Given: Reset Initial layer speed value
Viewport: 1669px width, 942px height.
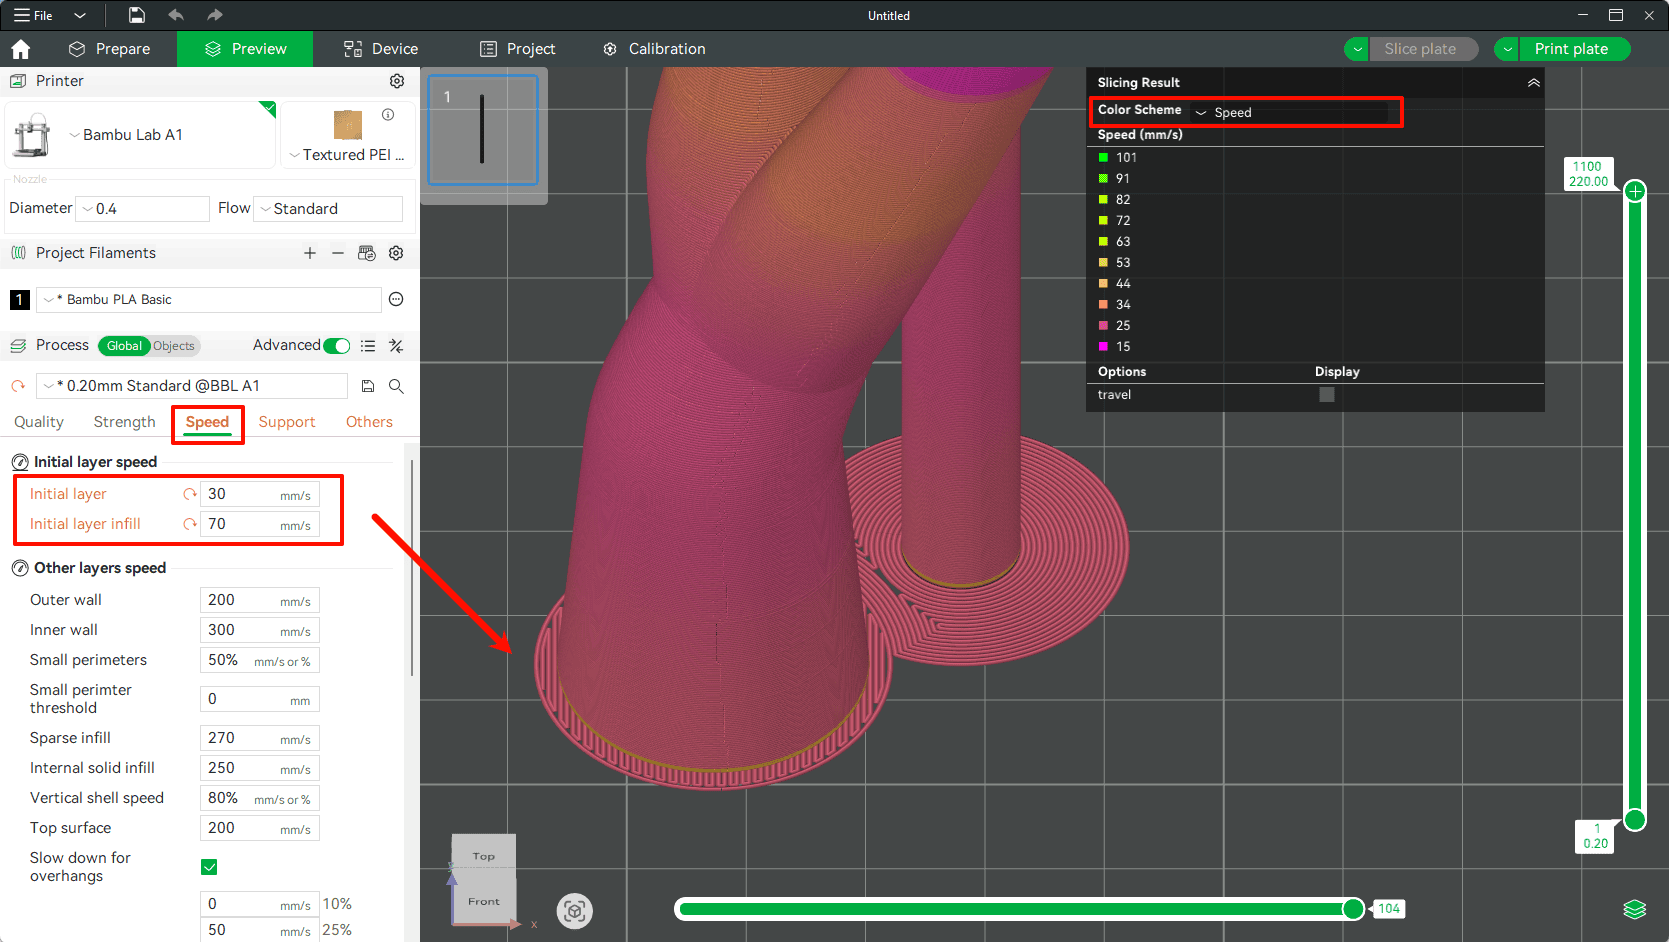Looking at the screenshot, I should pyautogui.click(x=189, y=494).
